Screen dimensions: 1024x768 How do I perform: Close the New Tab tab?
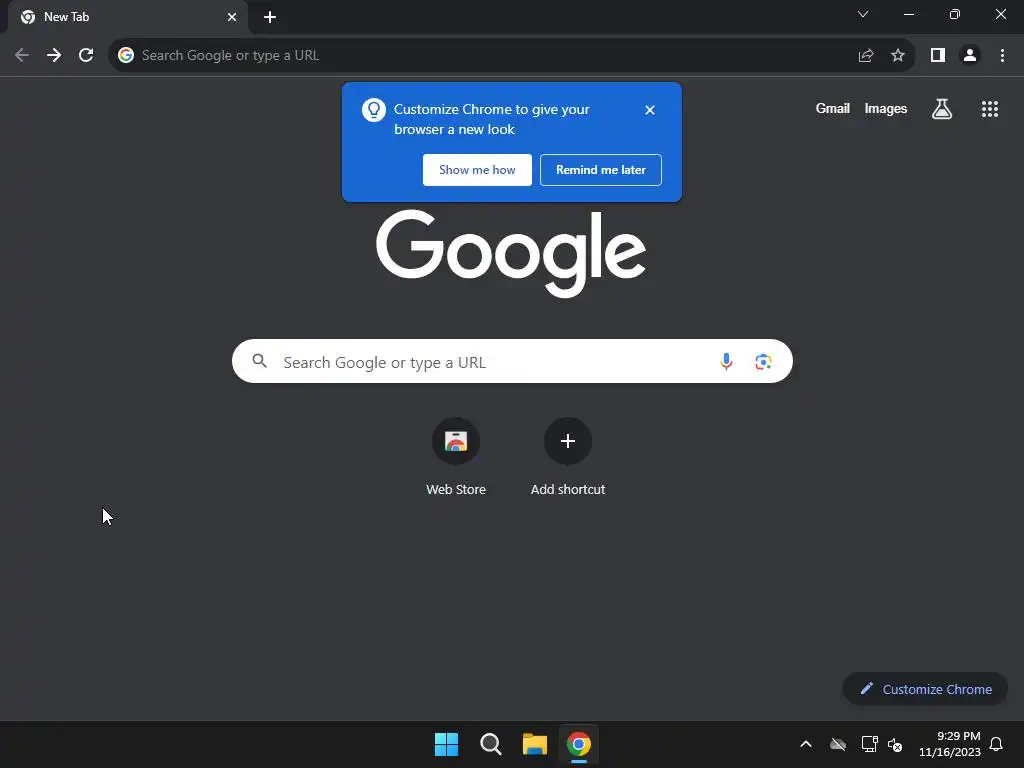tap(232, 17)
